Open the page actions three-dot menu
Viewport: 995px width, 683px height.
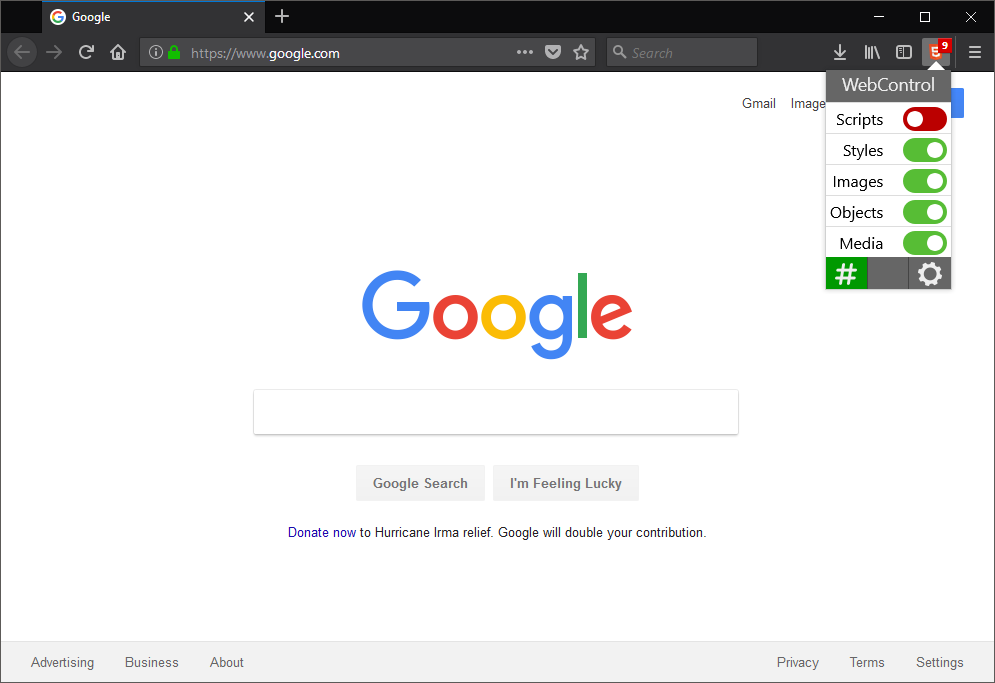525,52
